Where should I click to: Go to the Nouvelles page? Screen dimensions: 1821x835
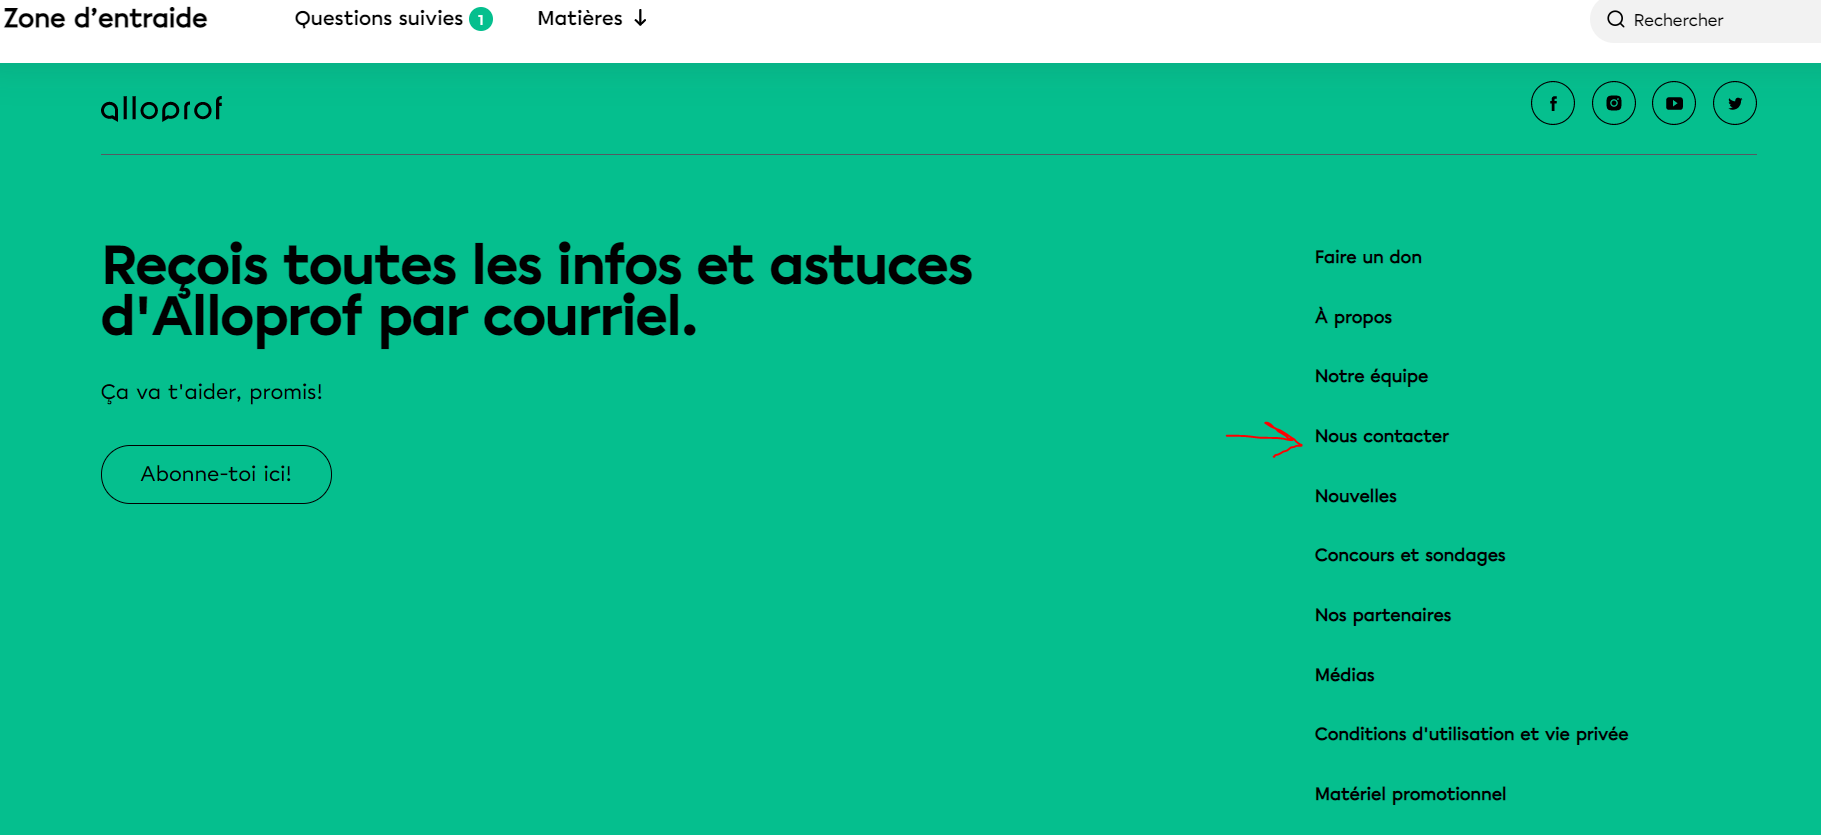click(1356, 496)
